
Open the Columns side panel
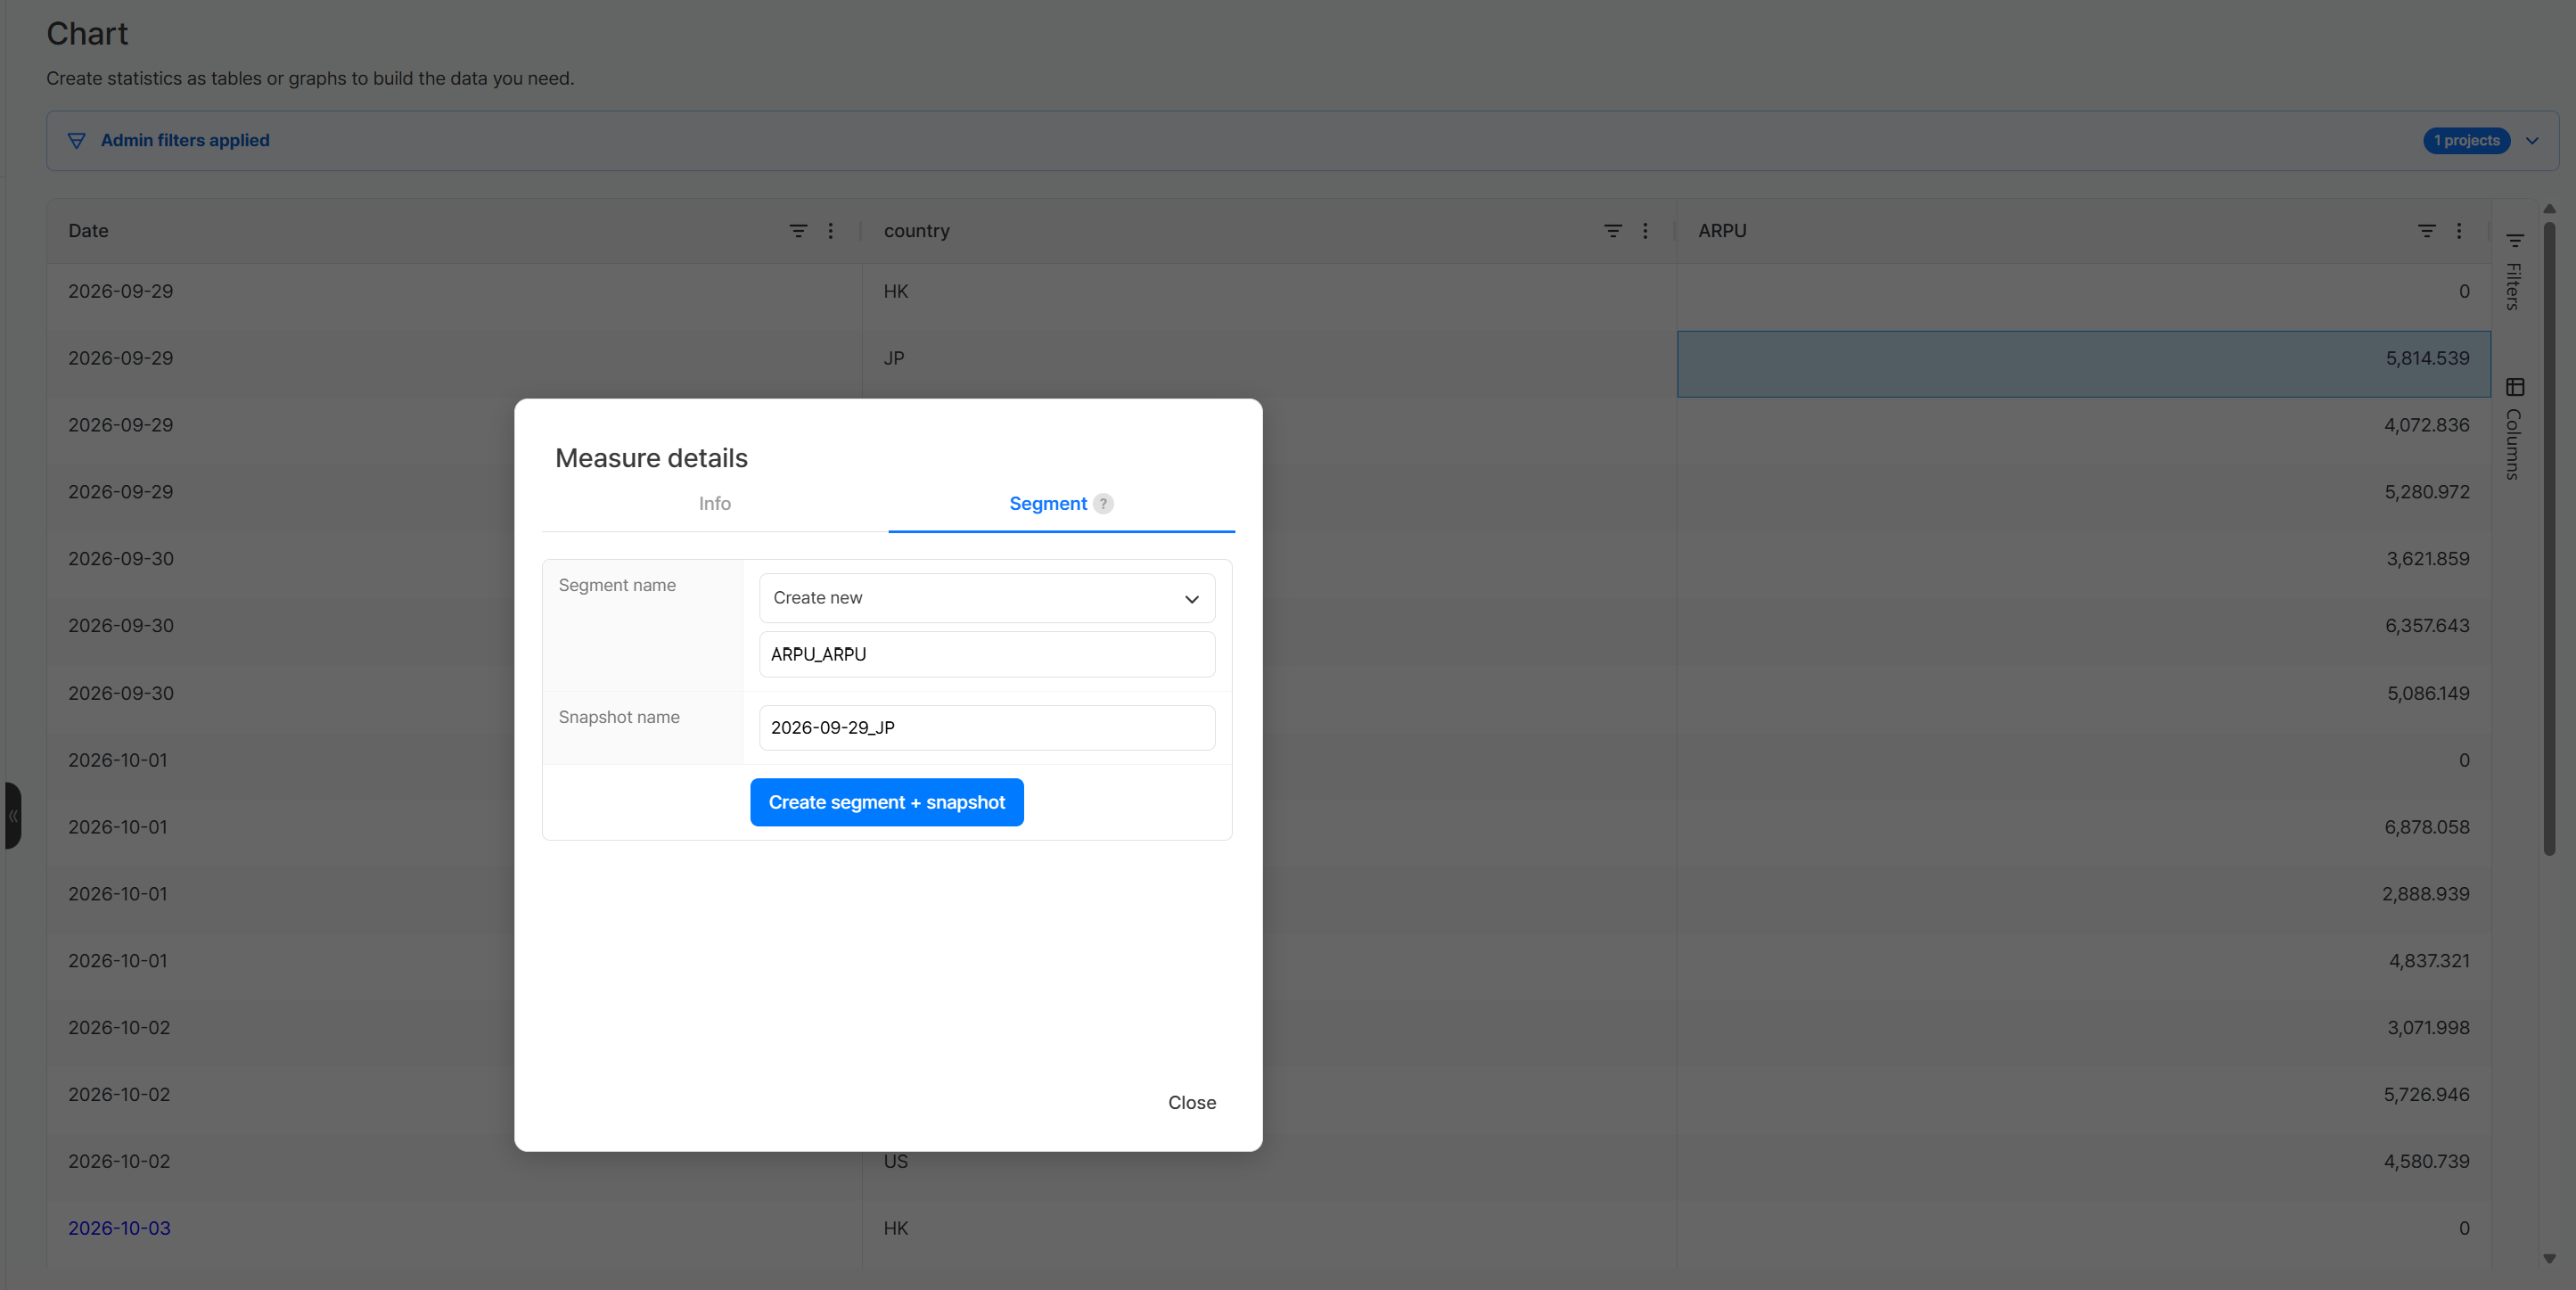2514,429
